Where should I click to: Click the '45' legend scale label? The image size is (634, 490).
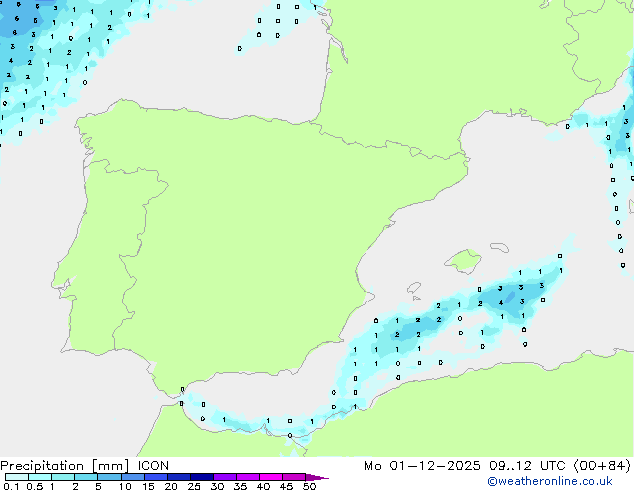tap(286, 486)
